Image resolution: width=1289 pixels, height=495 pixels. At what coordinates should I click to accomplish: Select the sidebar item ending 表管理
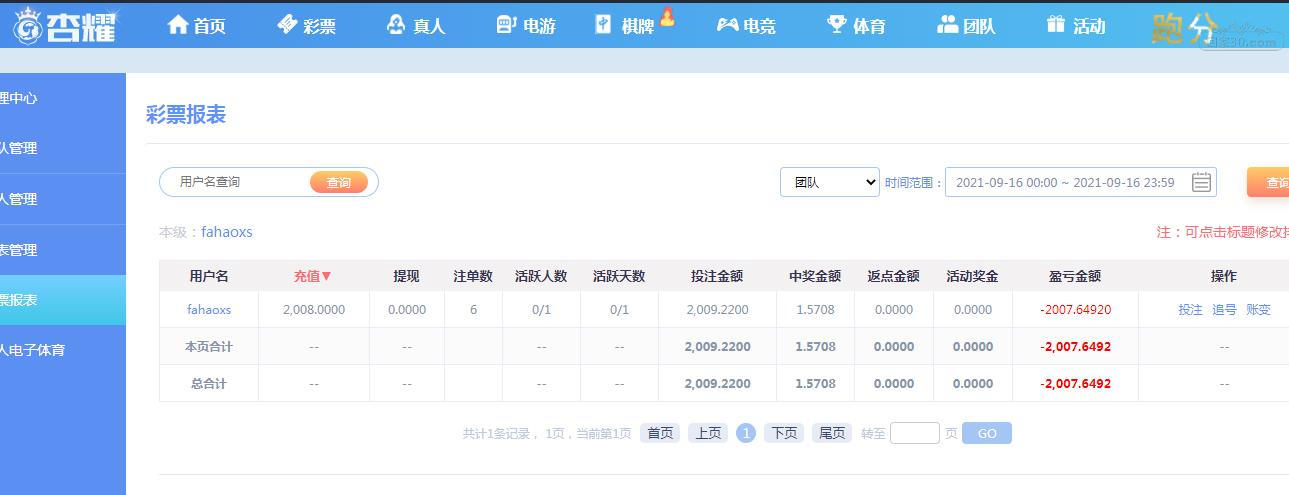(x=63, y=250)
